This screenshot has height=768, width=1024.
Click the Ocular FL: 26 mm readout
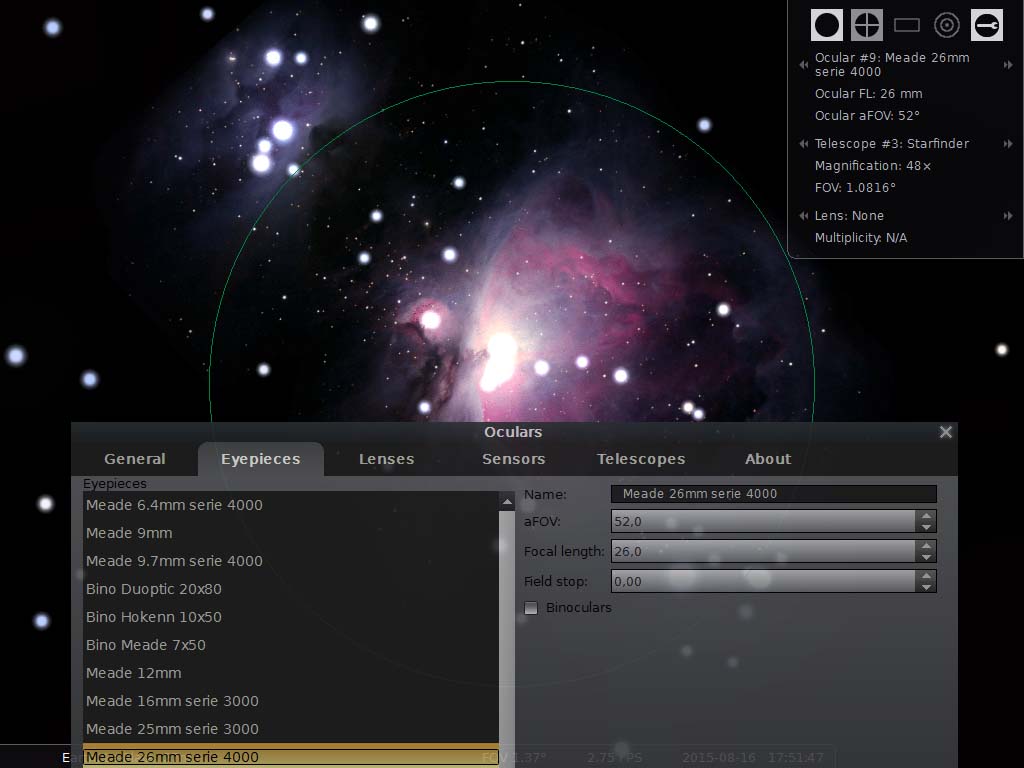(869, 93)
